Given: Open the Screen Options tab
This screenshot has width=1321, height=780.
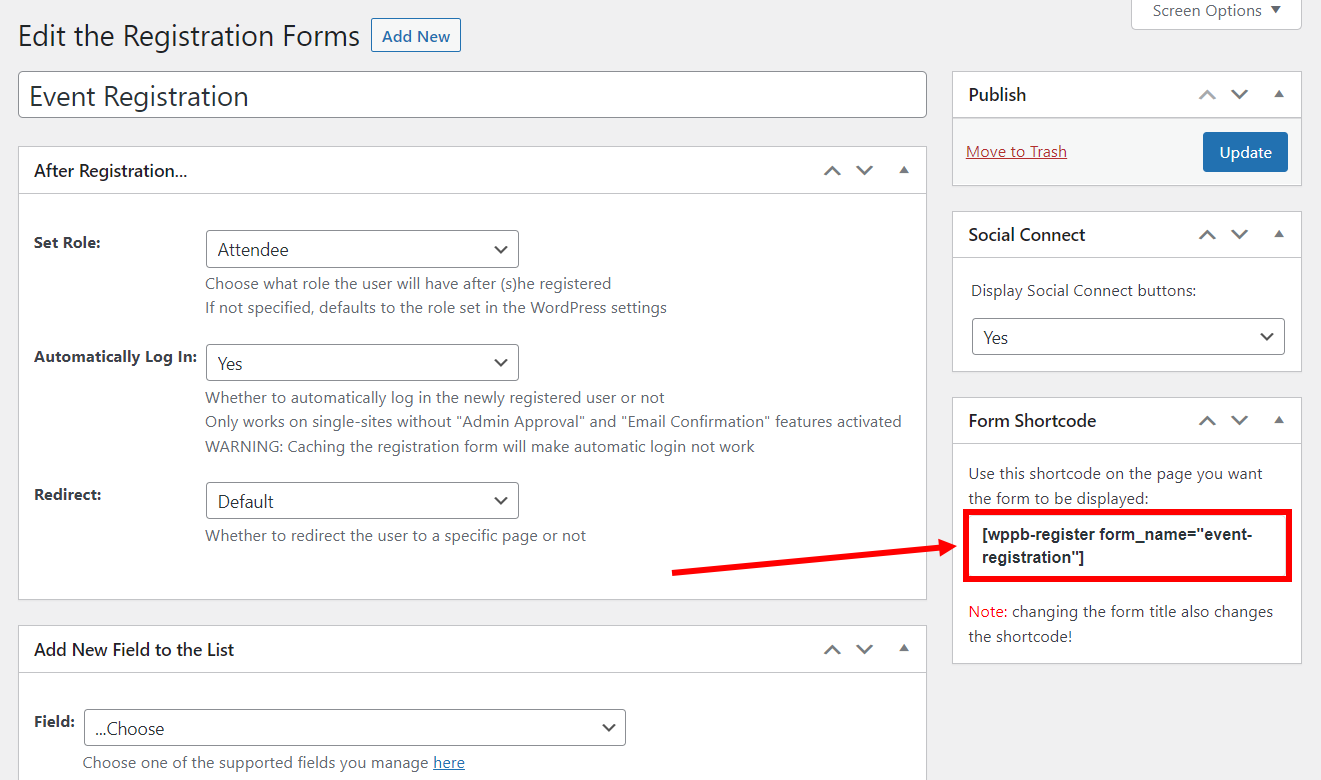Looking at the screenshot, I should [1216, 12].
